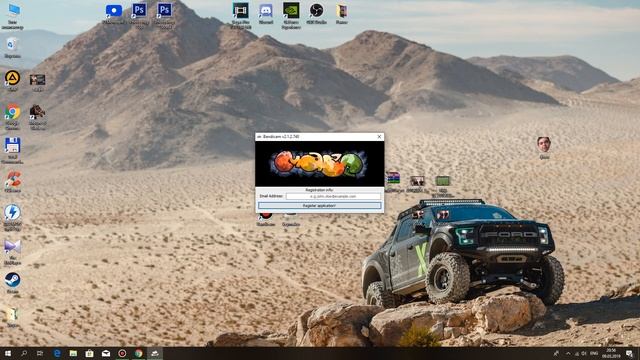Launch Microsoft Edge from the taskbar
This screenshot has width=640, height=360.
57,353
